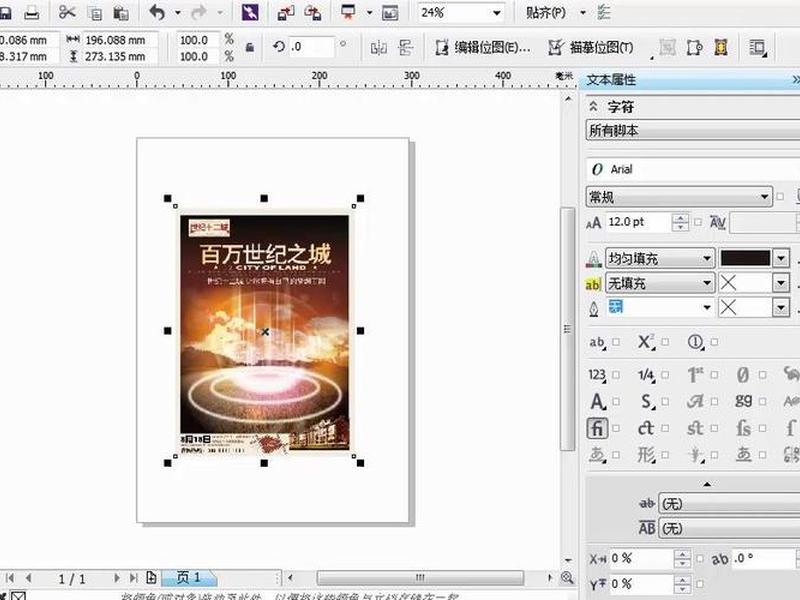Click the 12.0 pt font size field

click(x=639, y=222)
